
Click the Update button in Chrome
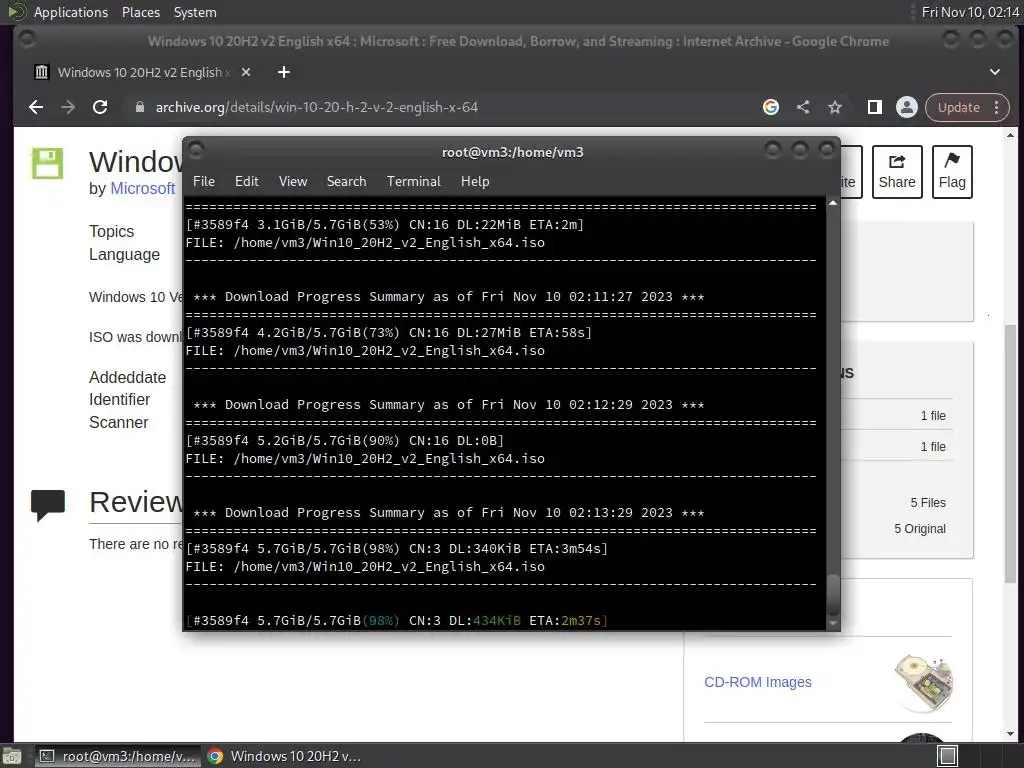(959, 107)
